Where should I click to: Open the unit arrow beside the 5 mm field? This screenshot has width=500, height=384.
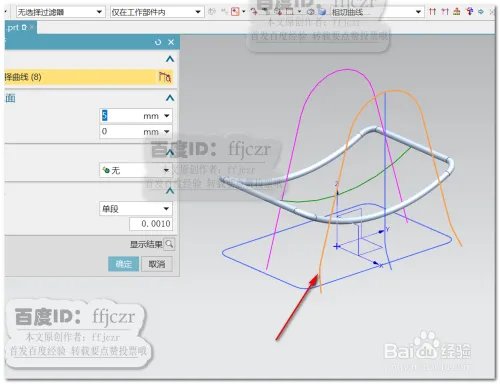[x=166, y=116]
